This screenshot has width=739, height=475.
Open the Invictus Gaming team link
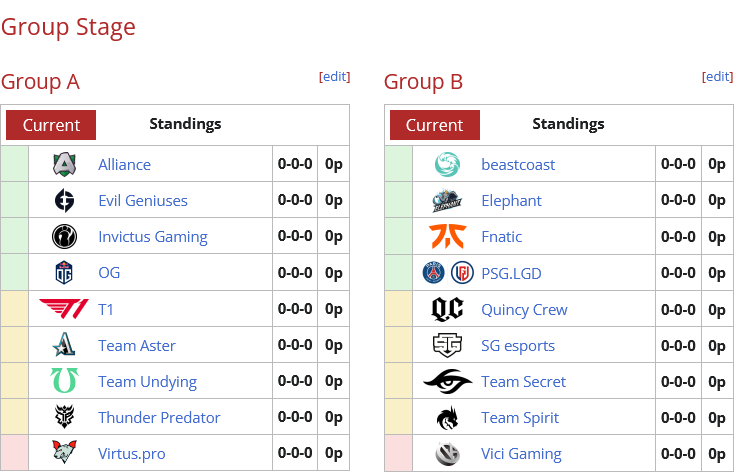[153, 237]
